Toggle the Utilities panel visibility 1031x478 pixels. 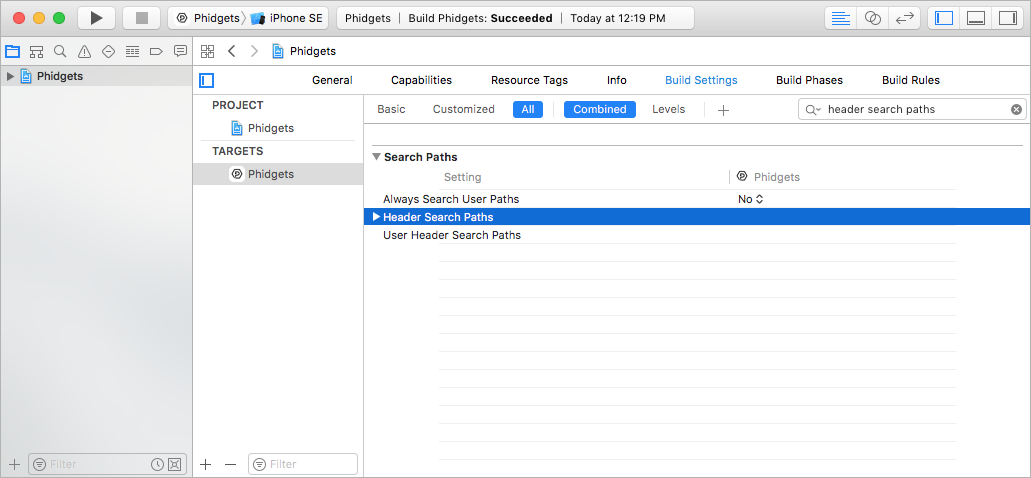coord(1007,18)
